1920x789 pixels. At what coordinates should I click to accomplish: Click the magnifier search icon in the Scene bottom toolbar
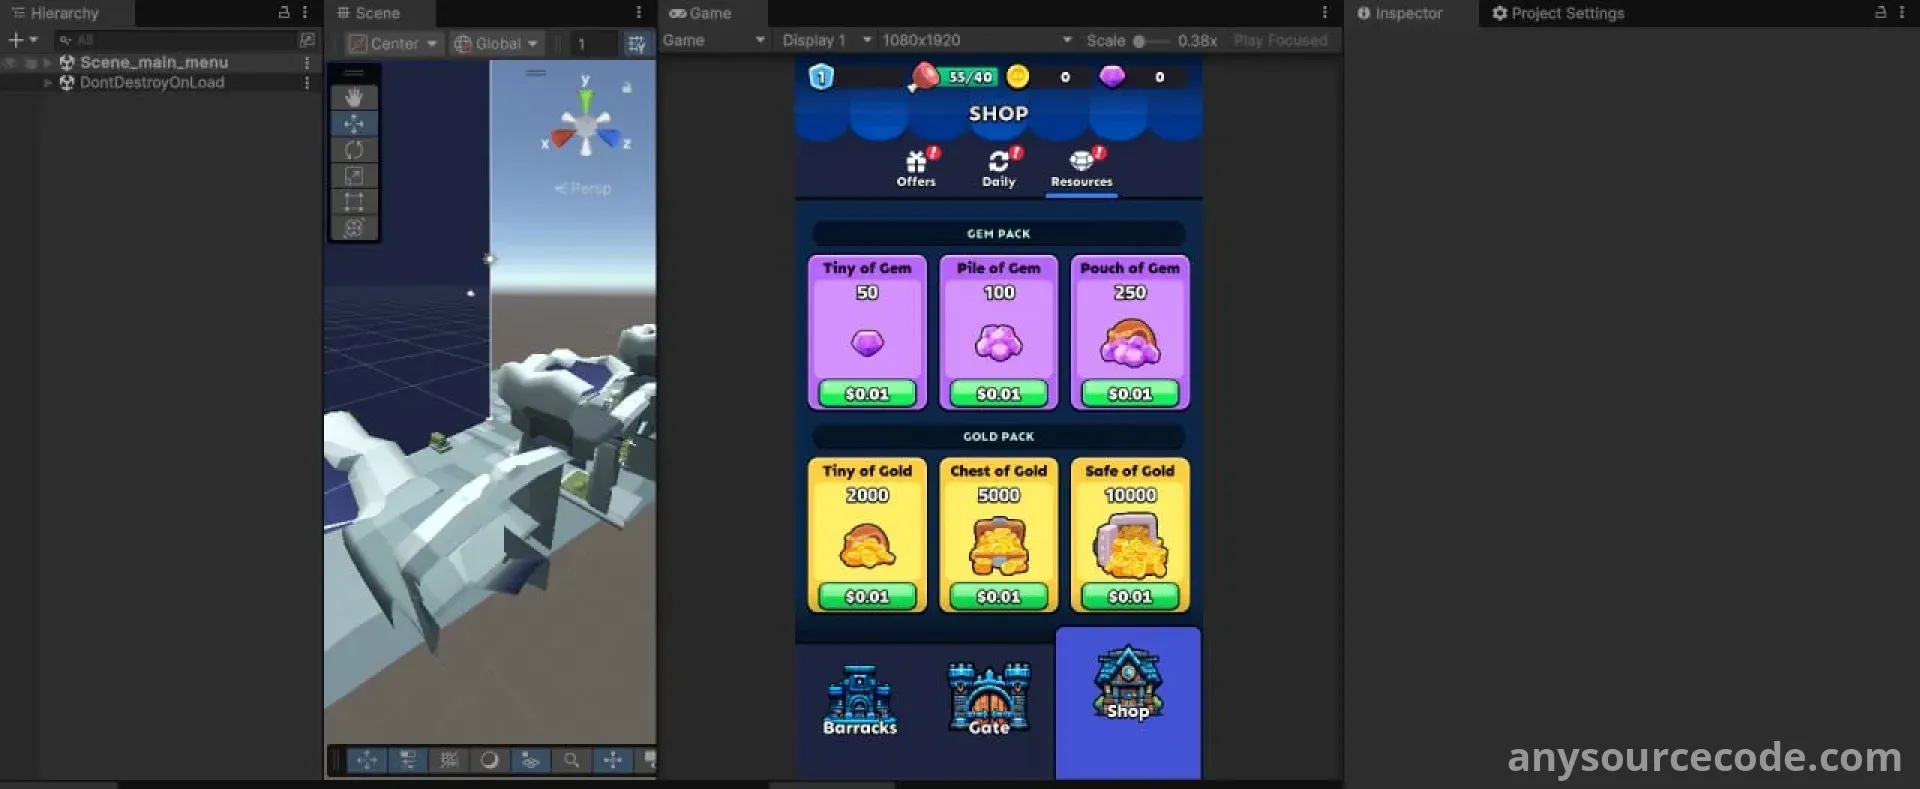571,760
